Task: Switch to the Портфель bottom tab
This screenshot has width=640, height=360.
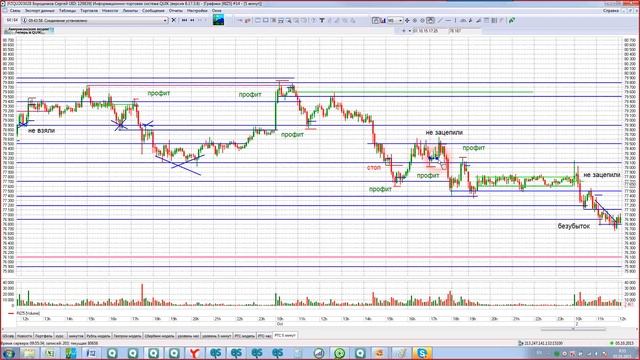Action: 44,336
